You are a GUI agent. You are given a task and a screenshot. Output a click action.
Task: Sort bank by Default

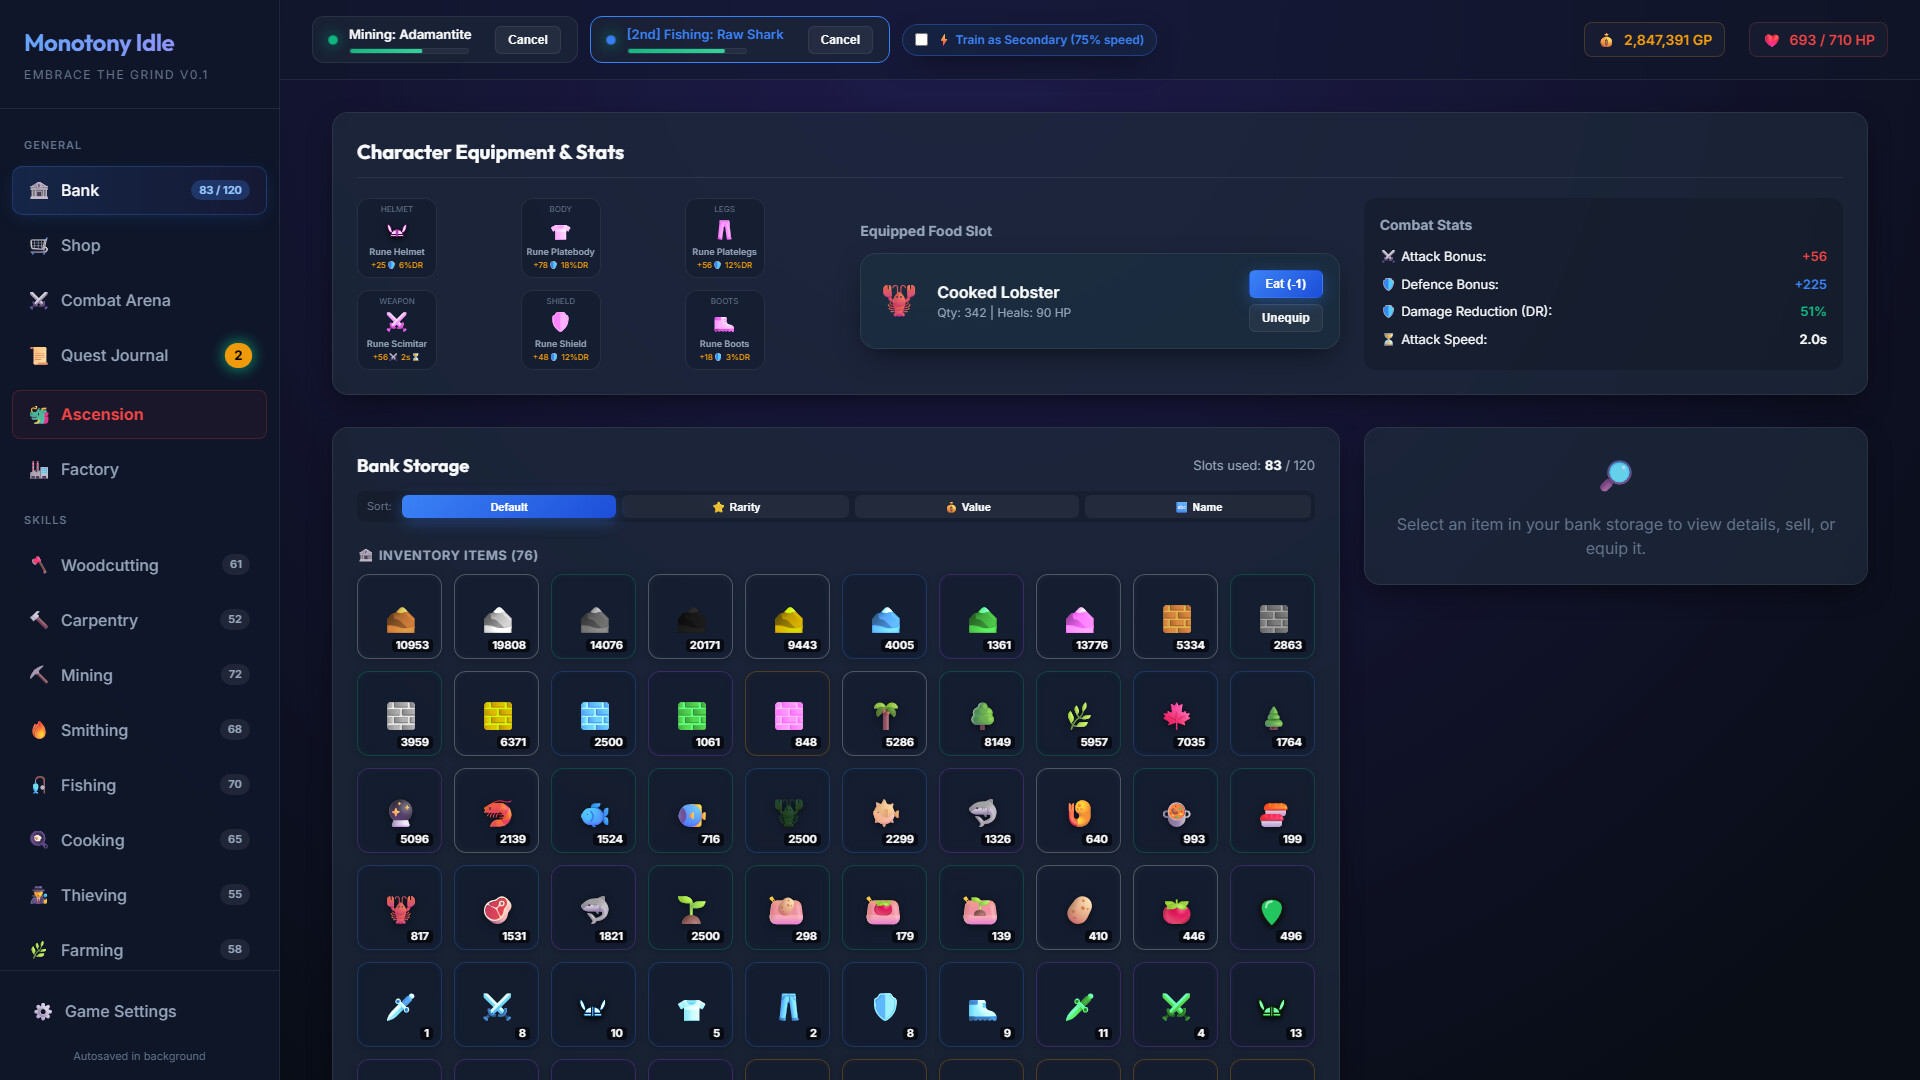(509, 507)
